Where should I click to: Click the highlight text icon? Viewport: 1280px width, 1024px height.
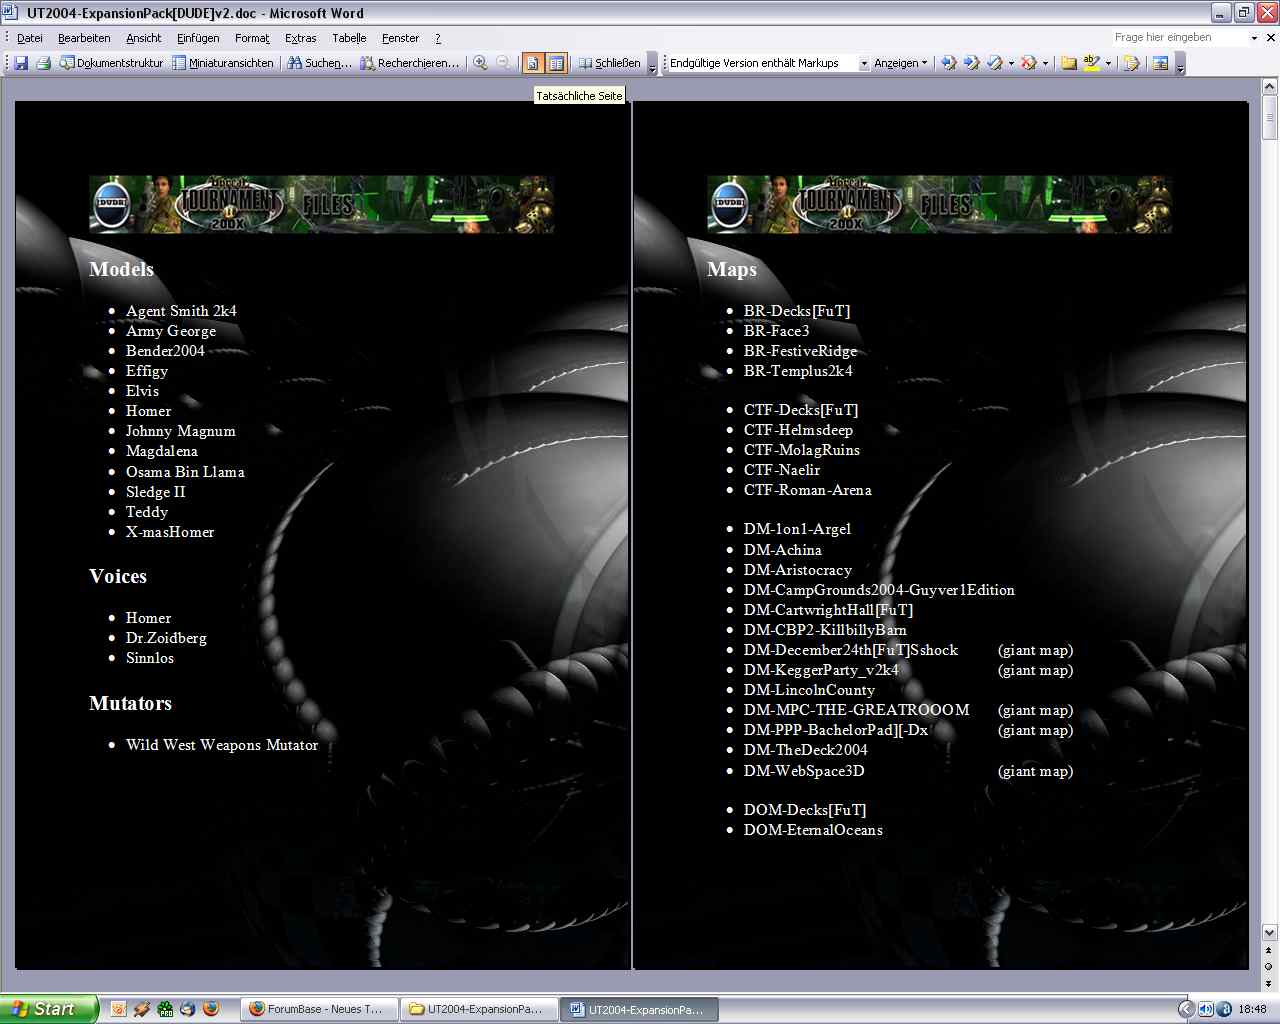[1091, 63]
